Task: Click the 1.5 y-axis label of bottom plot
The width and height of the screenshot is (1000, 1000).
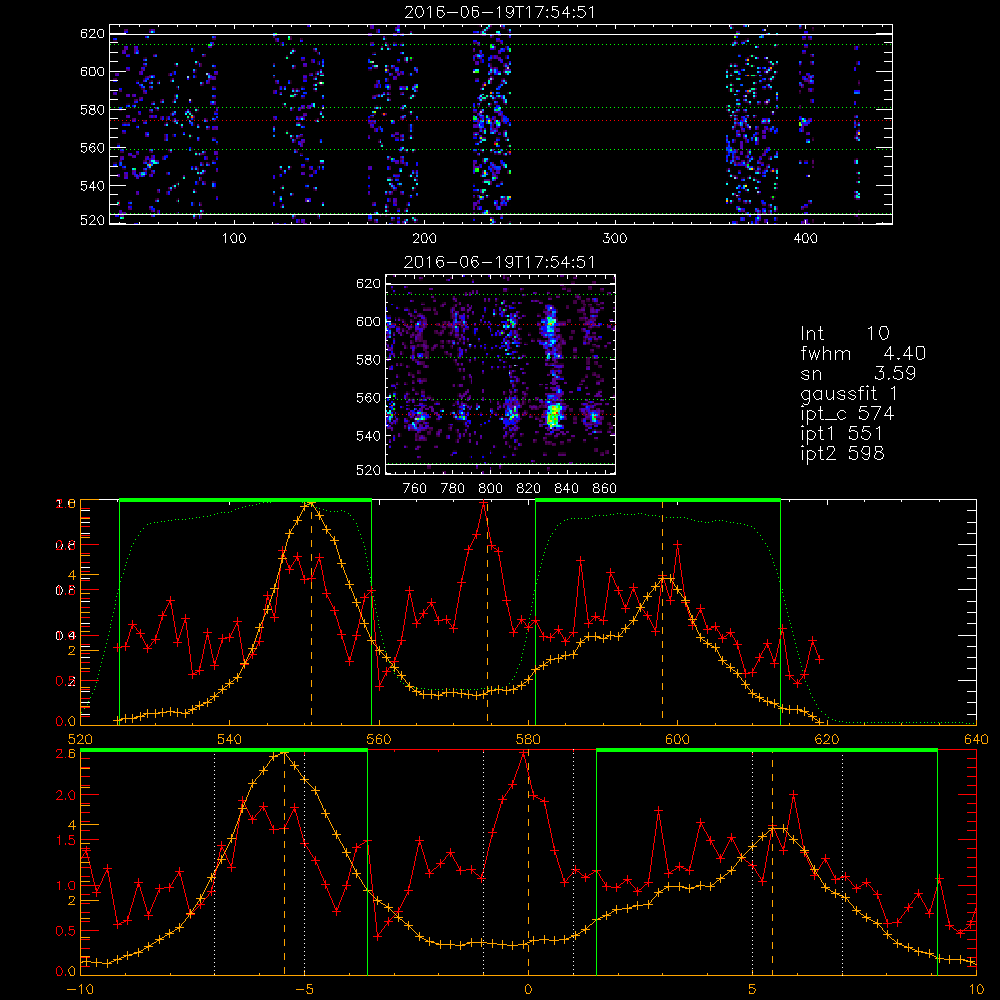Action: pyautogui.click(x=66, y=841)
